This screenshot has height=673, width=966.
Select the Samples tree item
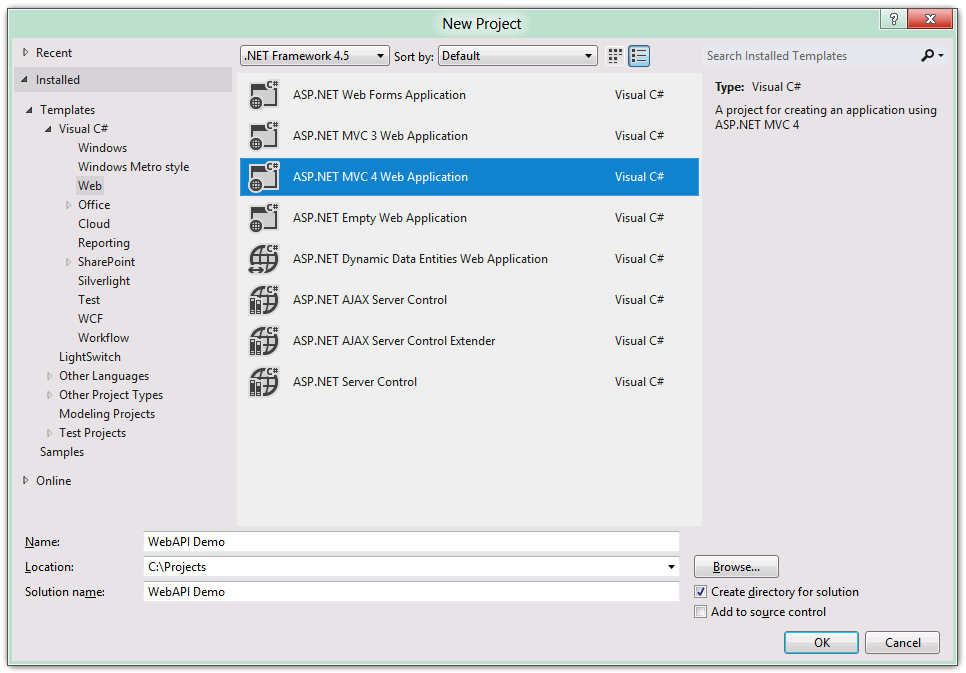(62, 452)
